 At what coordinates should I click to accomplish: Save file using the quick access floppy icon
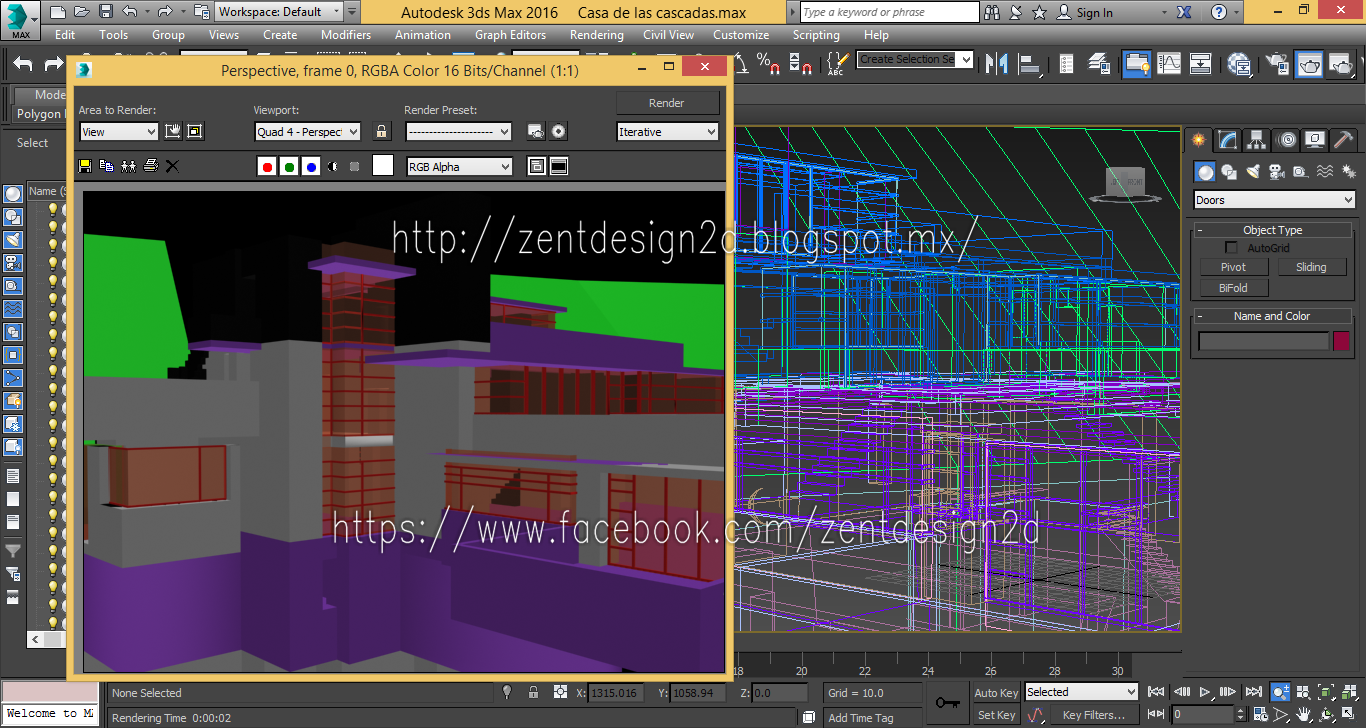pos(105,12)
